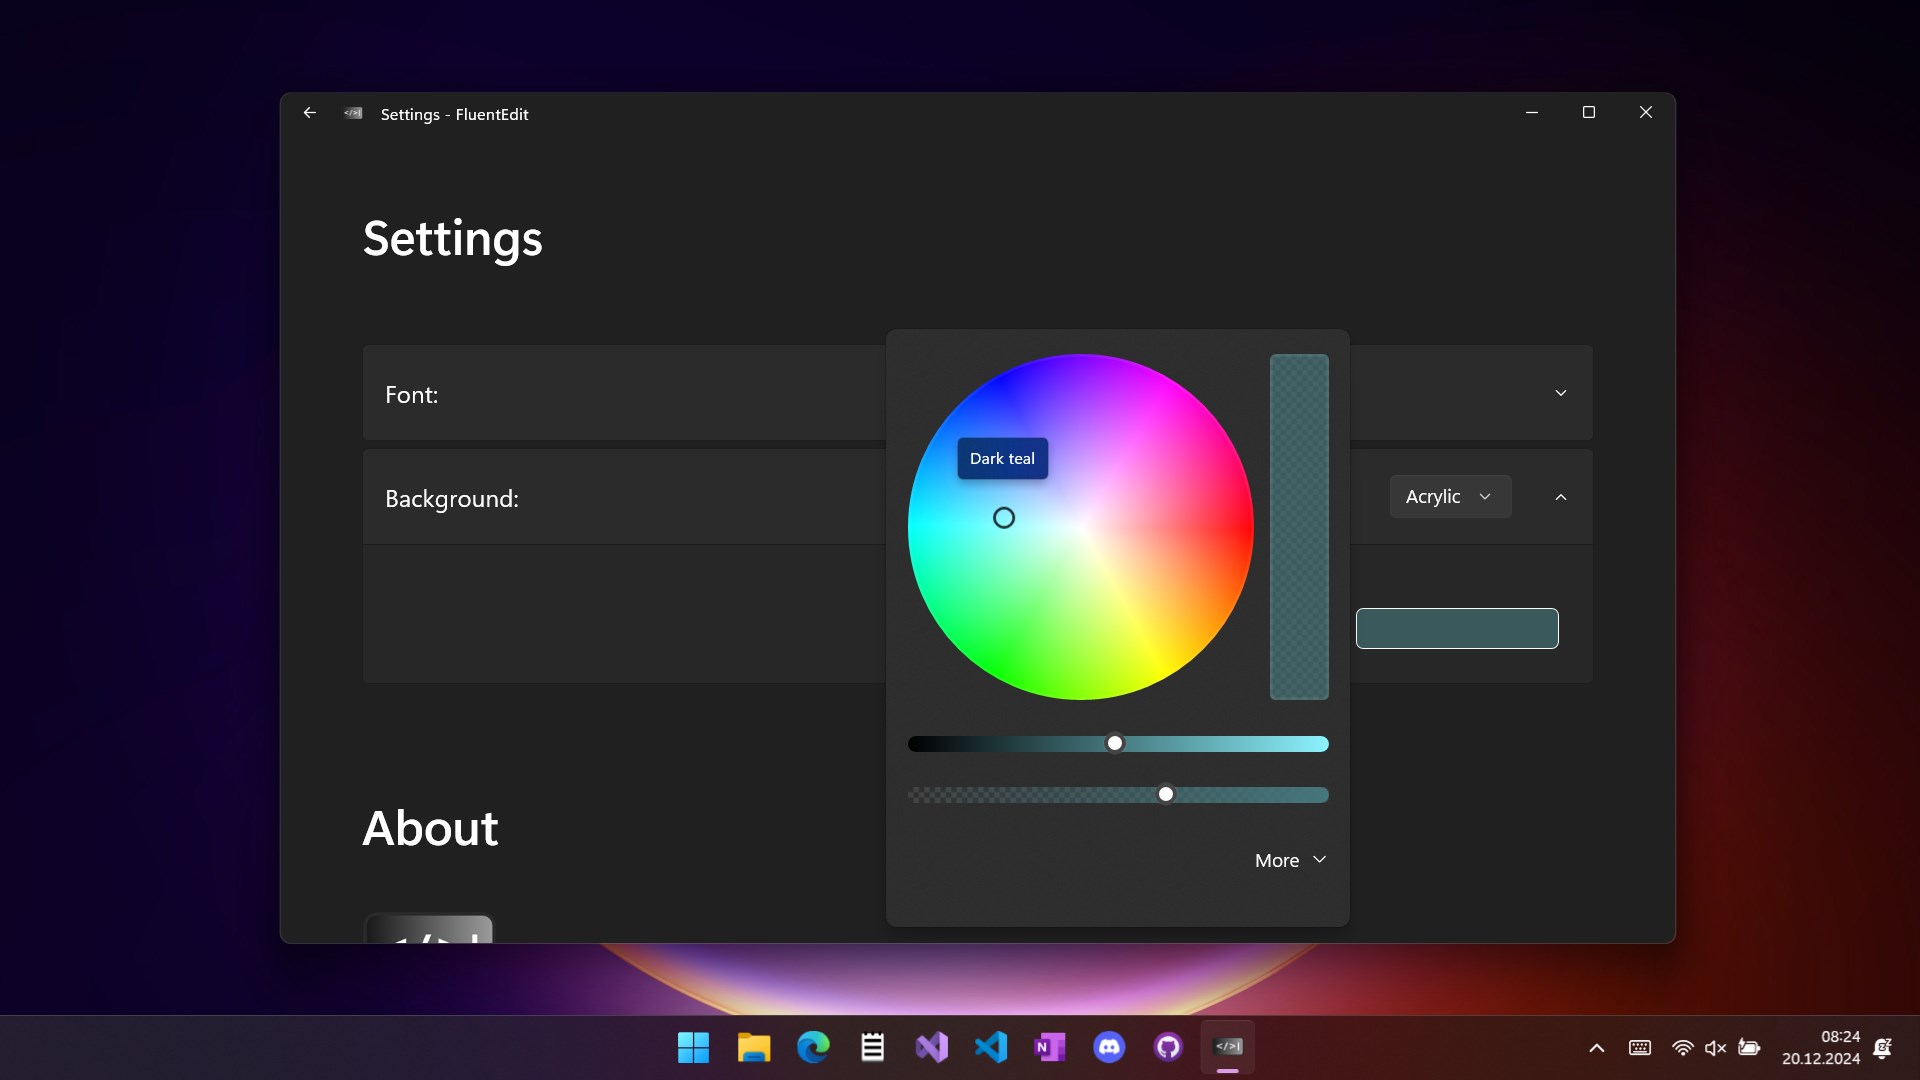Image resolution: width=1920 pixels, height=1080 pixels.
Task: Click the back arrow in title bar
Action: point(310,113)
